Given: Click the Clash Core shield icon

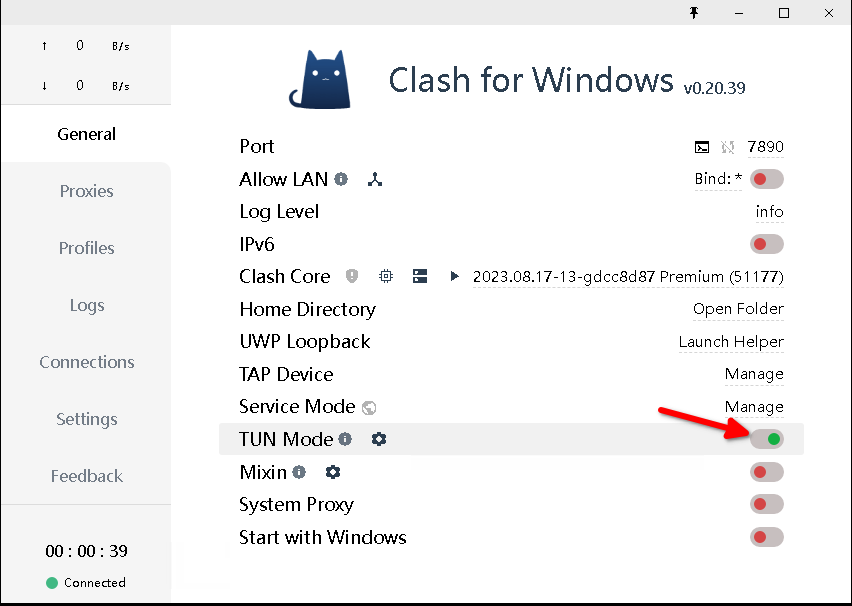Looking at the screenshot, I should click(352, 276).
